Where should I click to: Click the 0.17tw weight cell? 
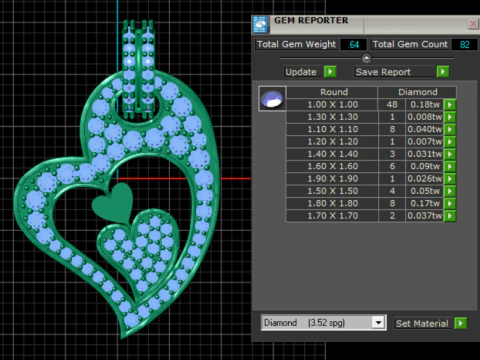click(x=425, y=203)
